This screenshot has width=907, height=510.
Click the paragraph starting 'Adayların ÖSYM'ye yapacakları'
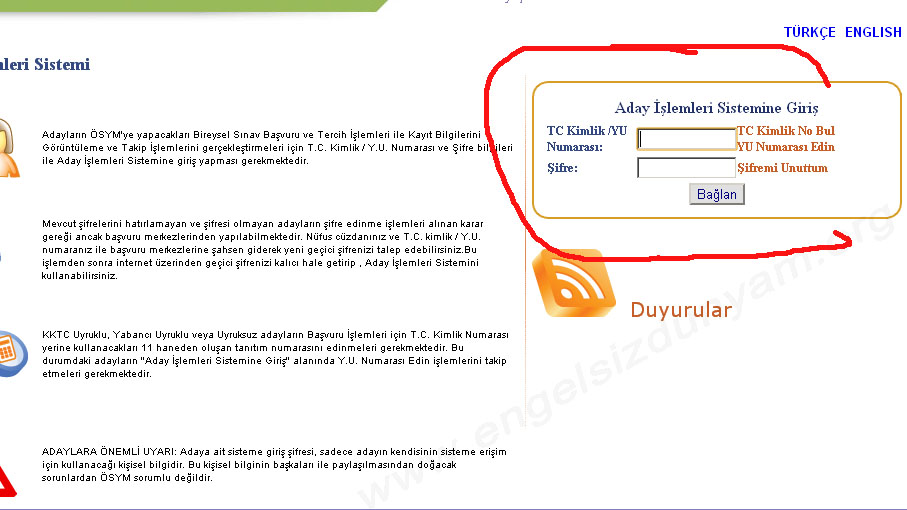[x=277, y=147]
